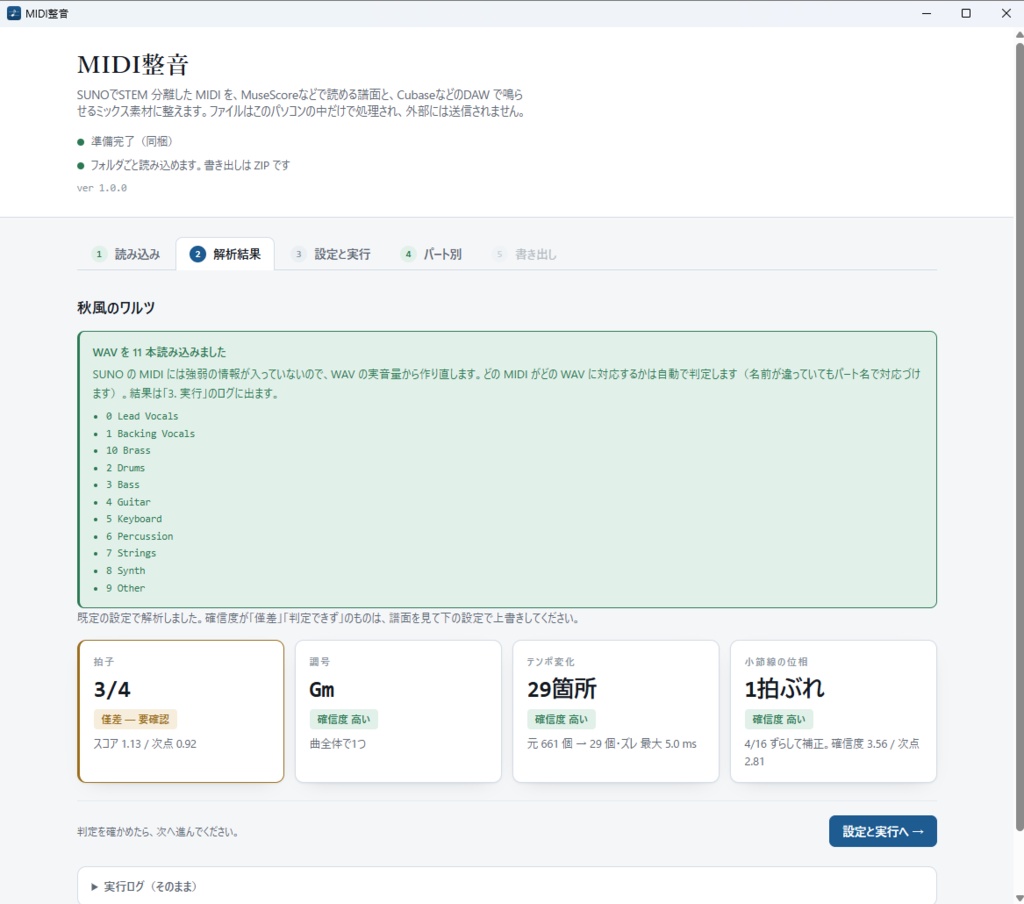This screenshot has height=904, width=1024.
Task: Maximize the MIDI整音 window
Action: [x=966, y=13]
